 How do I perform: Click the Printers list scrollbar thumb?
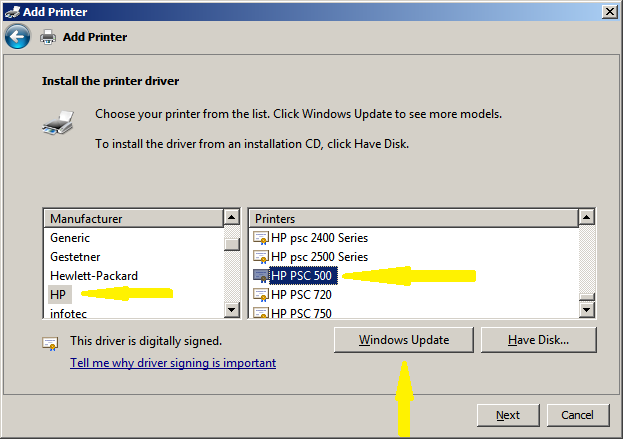(x=586, y=297)
